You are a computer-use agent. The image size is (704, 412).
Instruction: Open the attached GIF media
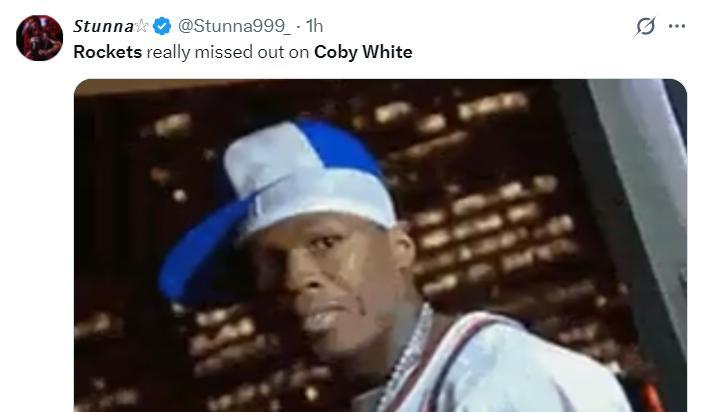(380, 245)
